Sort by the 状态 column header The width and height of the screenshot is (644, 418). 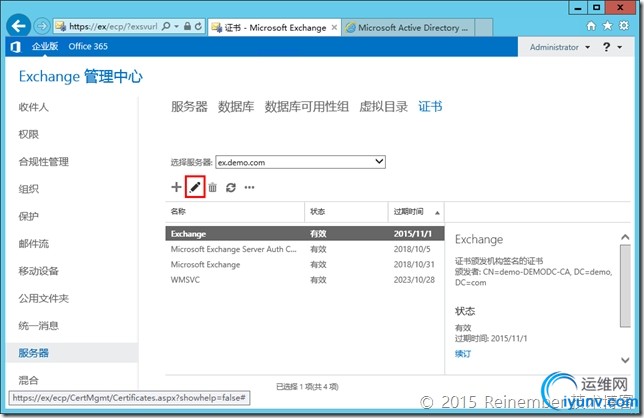pyautogui.click(x=346, y=212)
